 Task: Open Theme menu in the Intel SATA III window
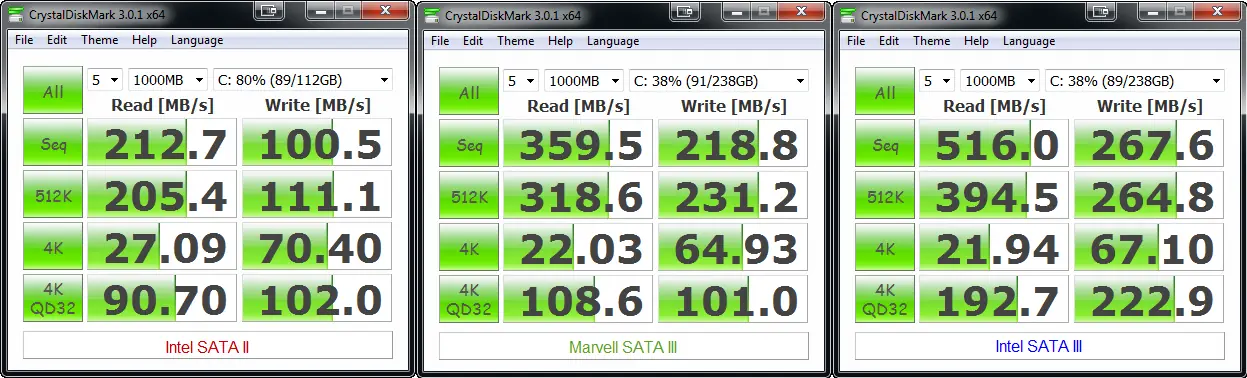tap(932, 40)
